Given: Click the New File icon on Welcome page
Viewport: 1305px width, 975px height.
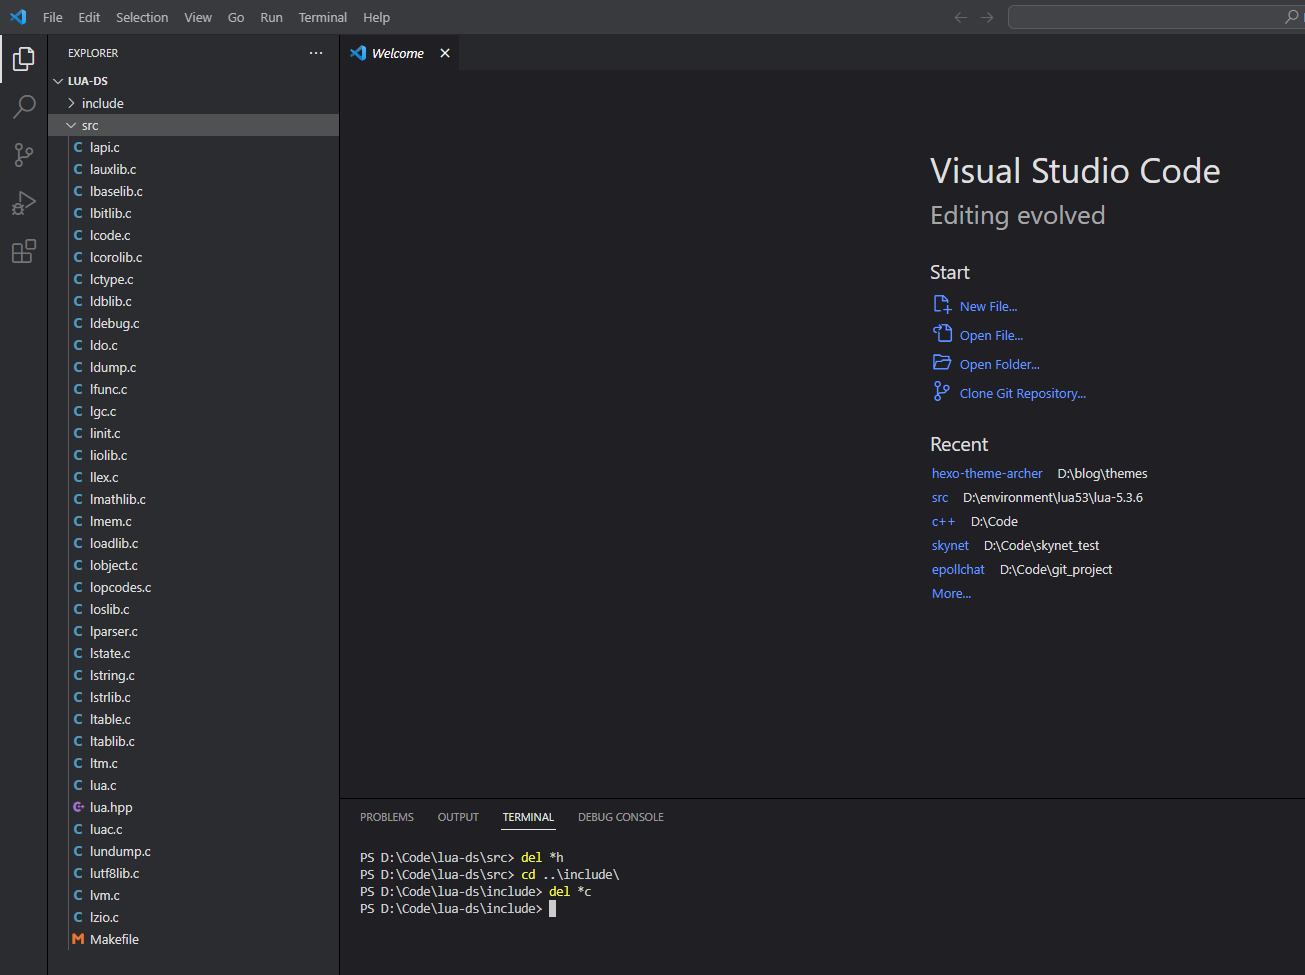Looking at the screenshot, I should click(x=941, y=305).
